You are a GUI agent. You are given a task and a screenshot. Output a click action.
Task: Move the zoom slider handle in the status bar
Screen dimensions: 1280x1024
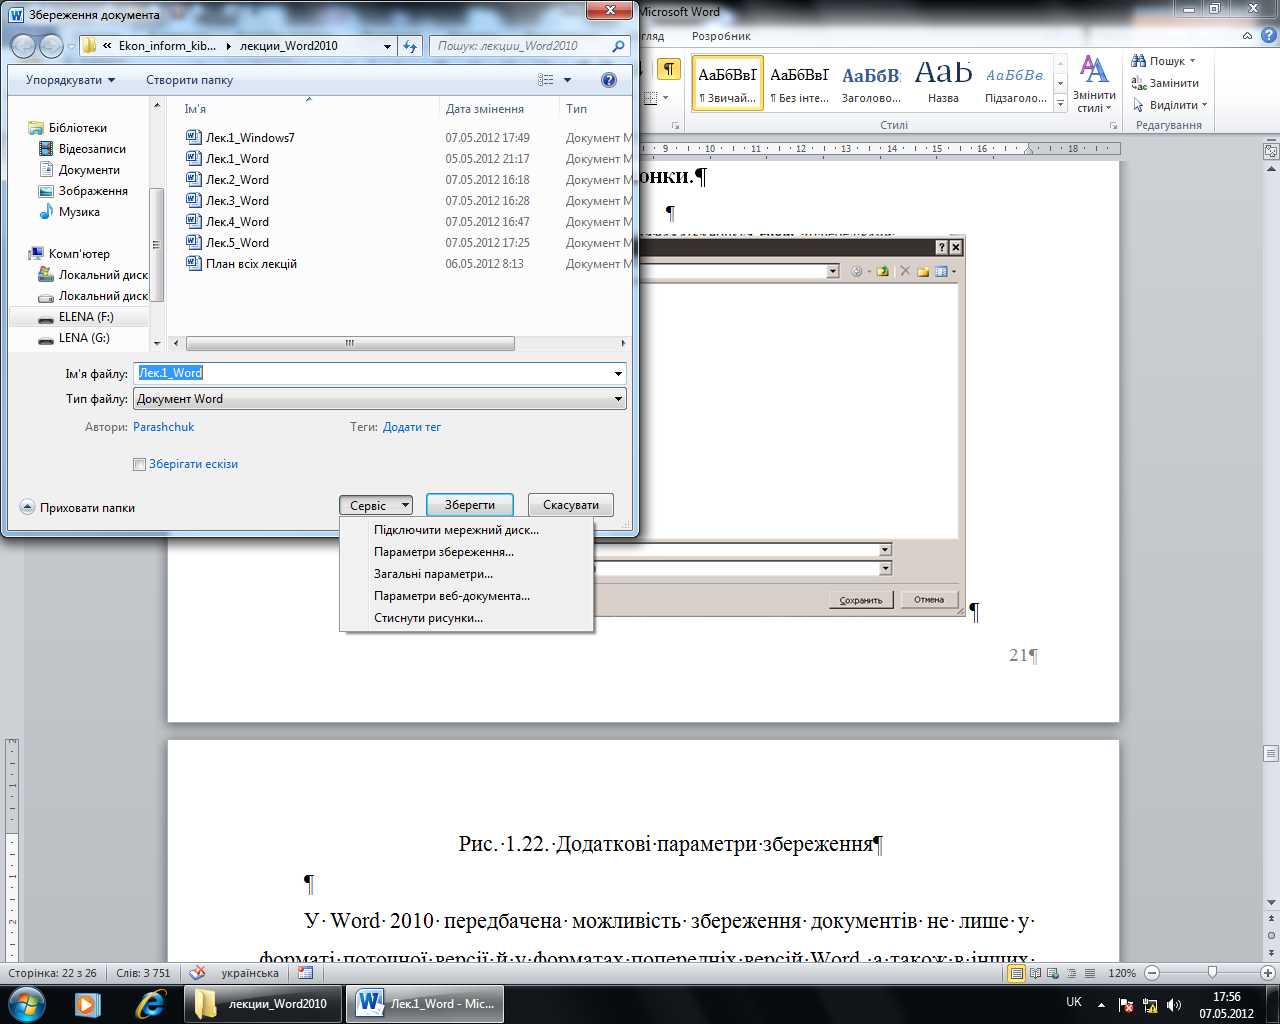[1212, 973]
